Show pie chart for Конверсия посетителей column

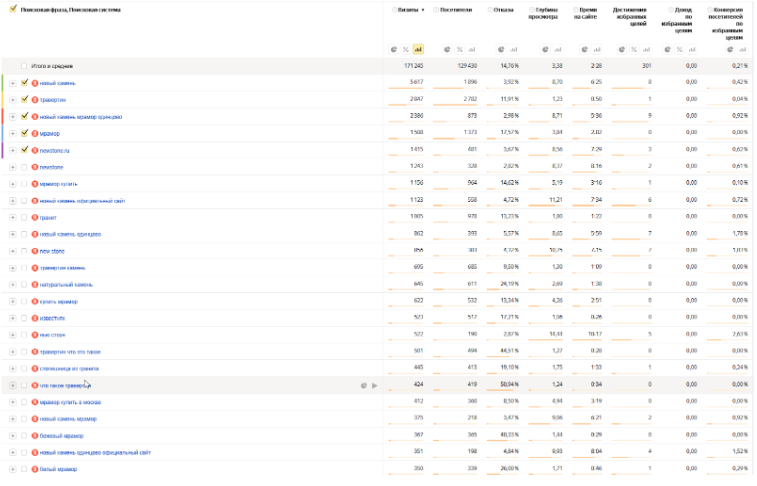pyautogui.click(x=730, y=49)
